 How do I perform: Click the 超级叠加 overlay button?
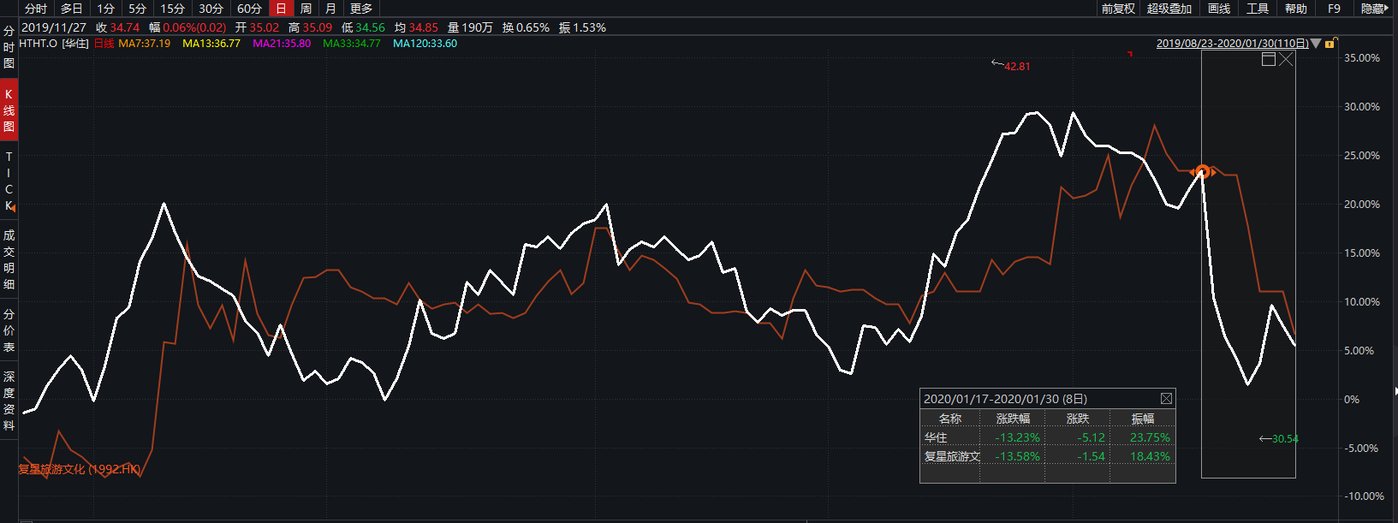point(1169,8)
